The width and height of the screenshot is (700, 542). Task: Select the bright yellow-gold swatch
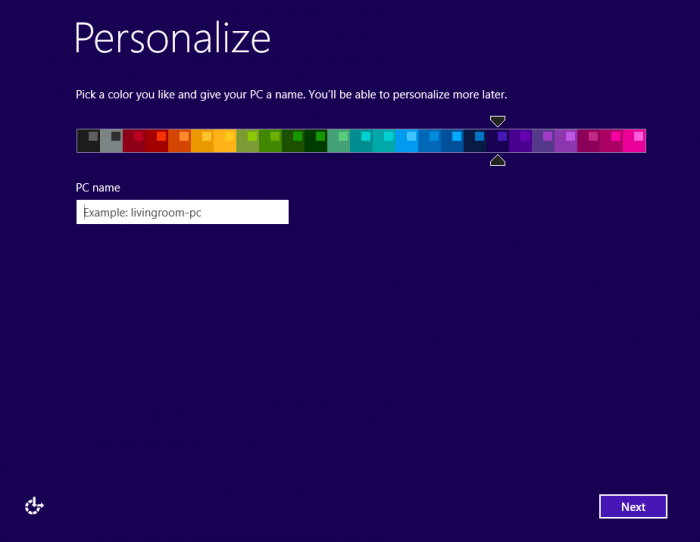[x=225, y=141]
